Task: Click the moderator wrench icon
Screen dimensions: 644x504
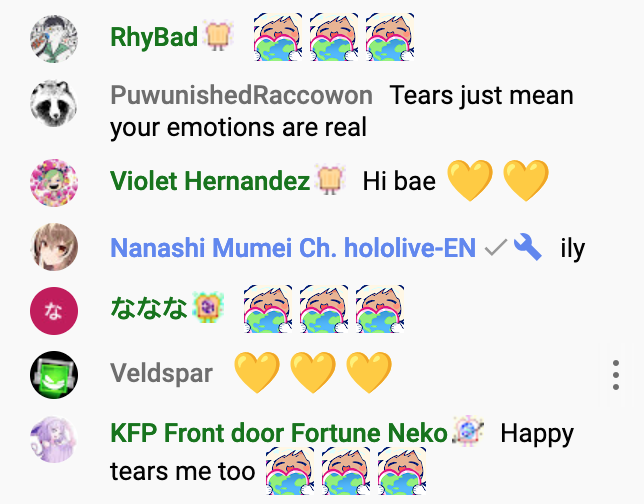Action: tap(528, 247)
